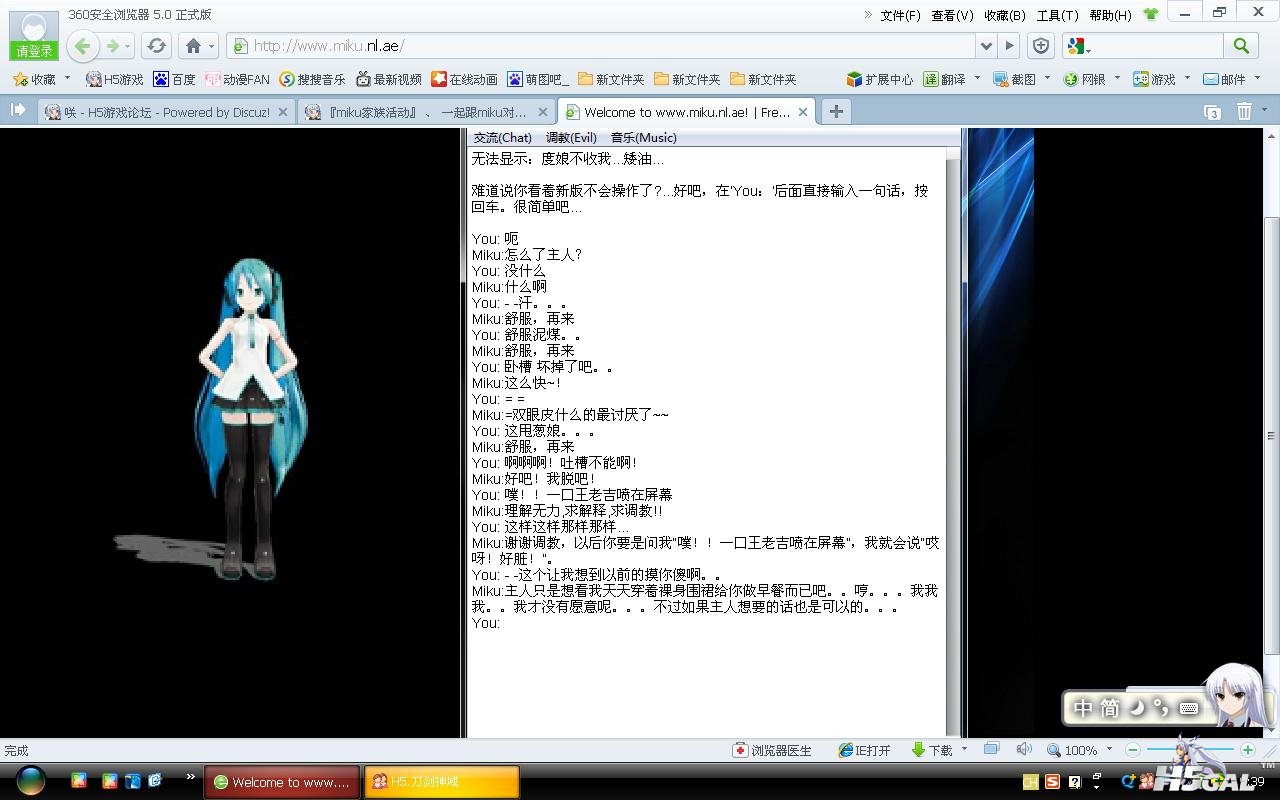Click the 翻译 translate tool
This screenshot has width=1280, height=800.
(945, 79)
